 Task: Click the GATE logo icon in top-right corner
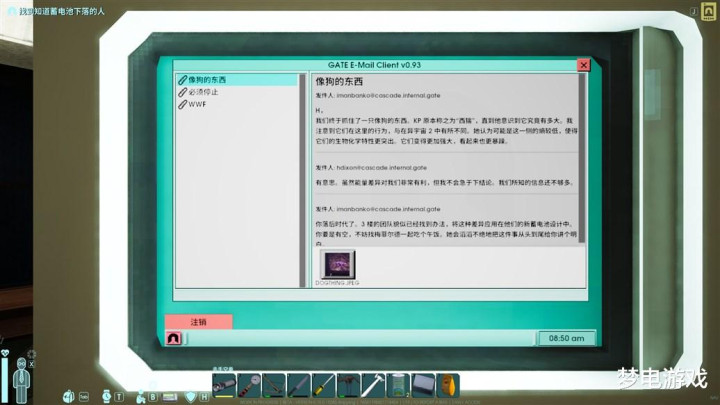pos(709,11)
